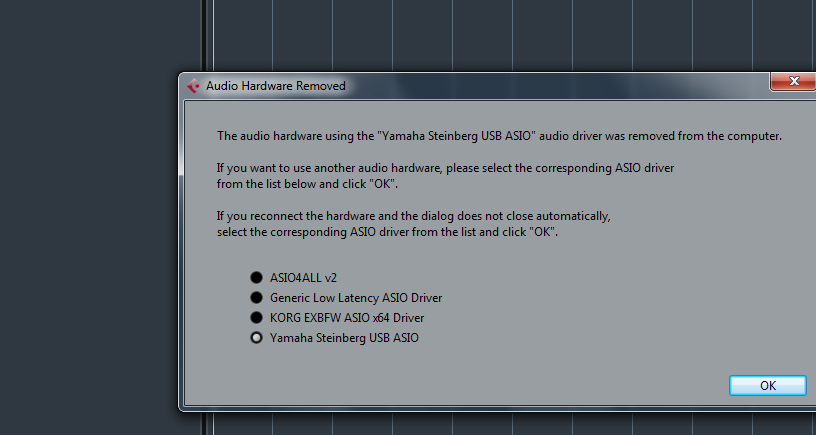Click the "Audio Hardware Removed" title text
The height and width of the screenshot is (435, 816).
[275, 86]
